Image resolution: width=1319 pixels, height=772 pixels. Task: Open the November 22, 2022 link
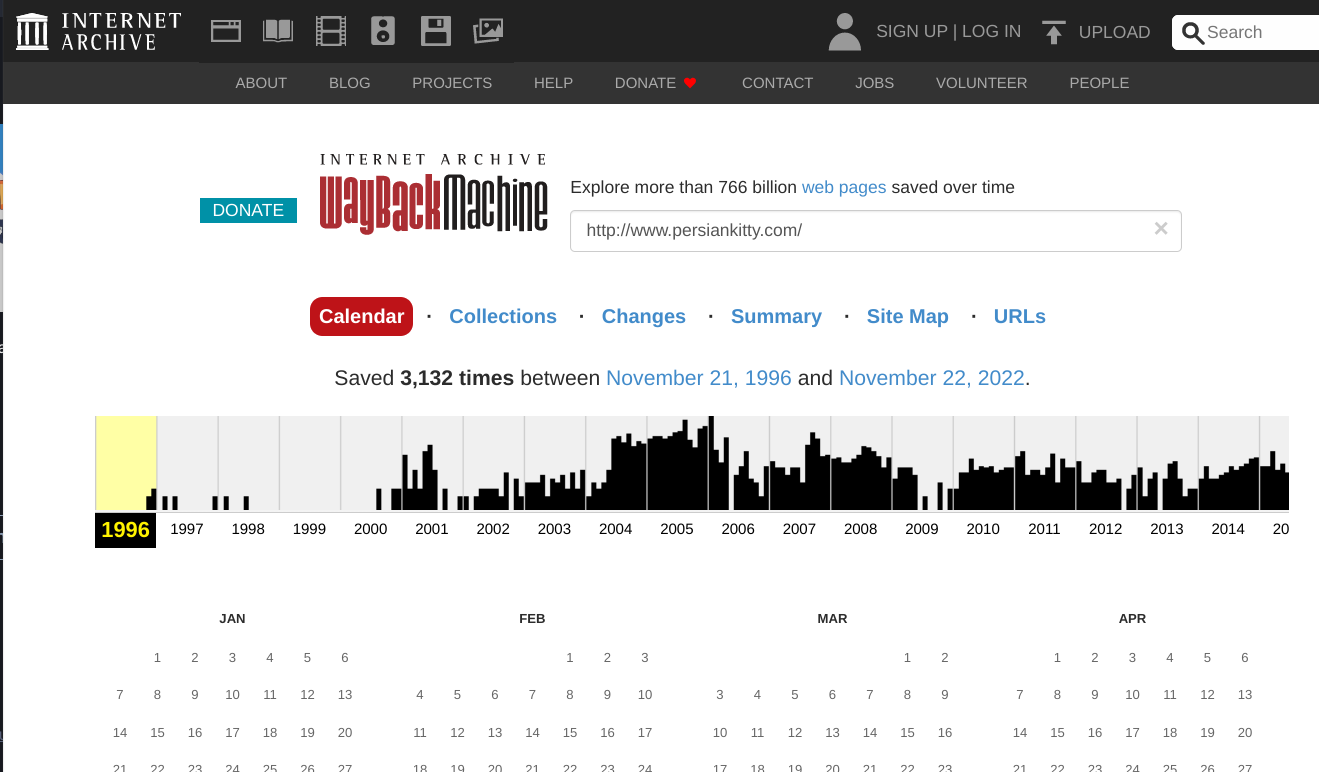[x=932, y=378]
